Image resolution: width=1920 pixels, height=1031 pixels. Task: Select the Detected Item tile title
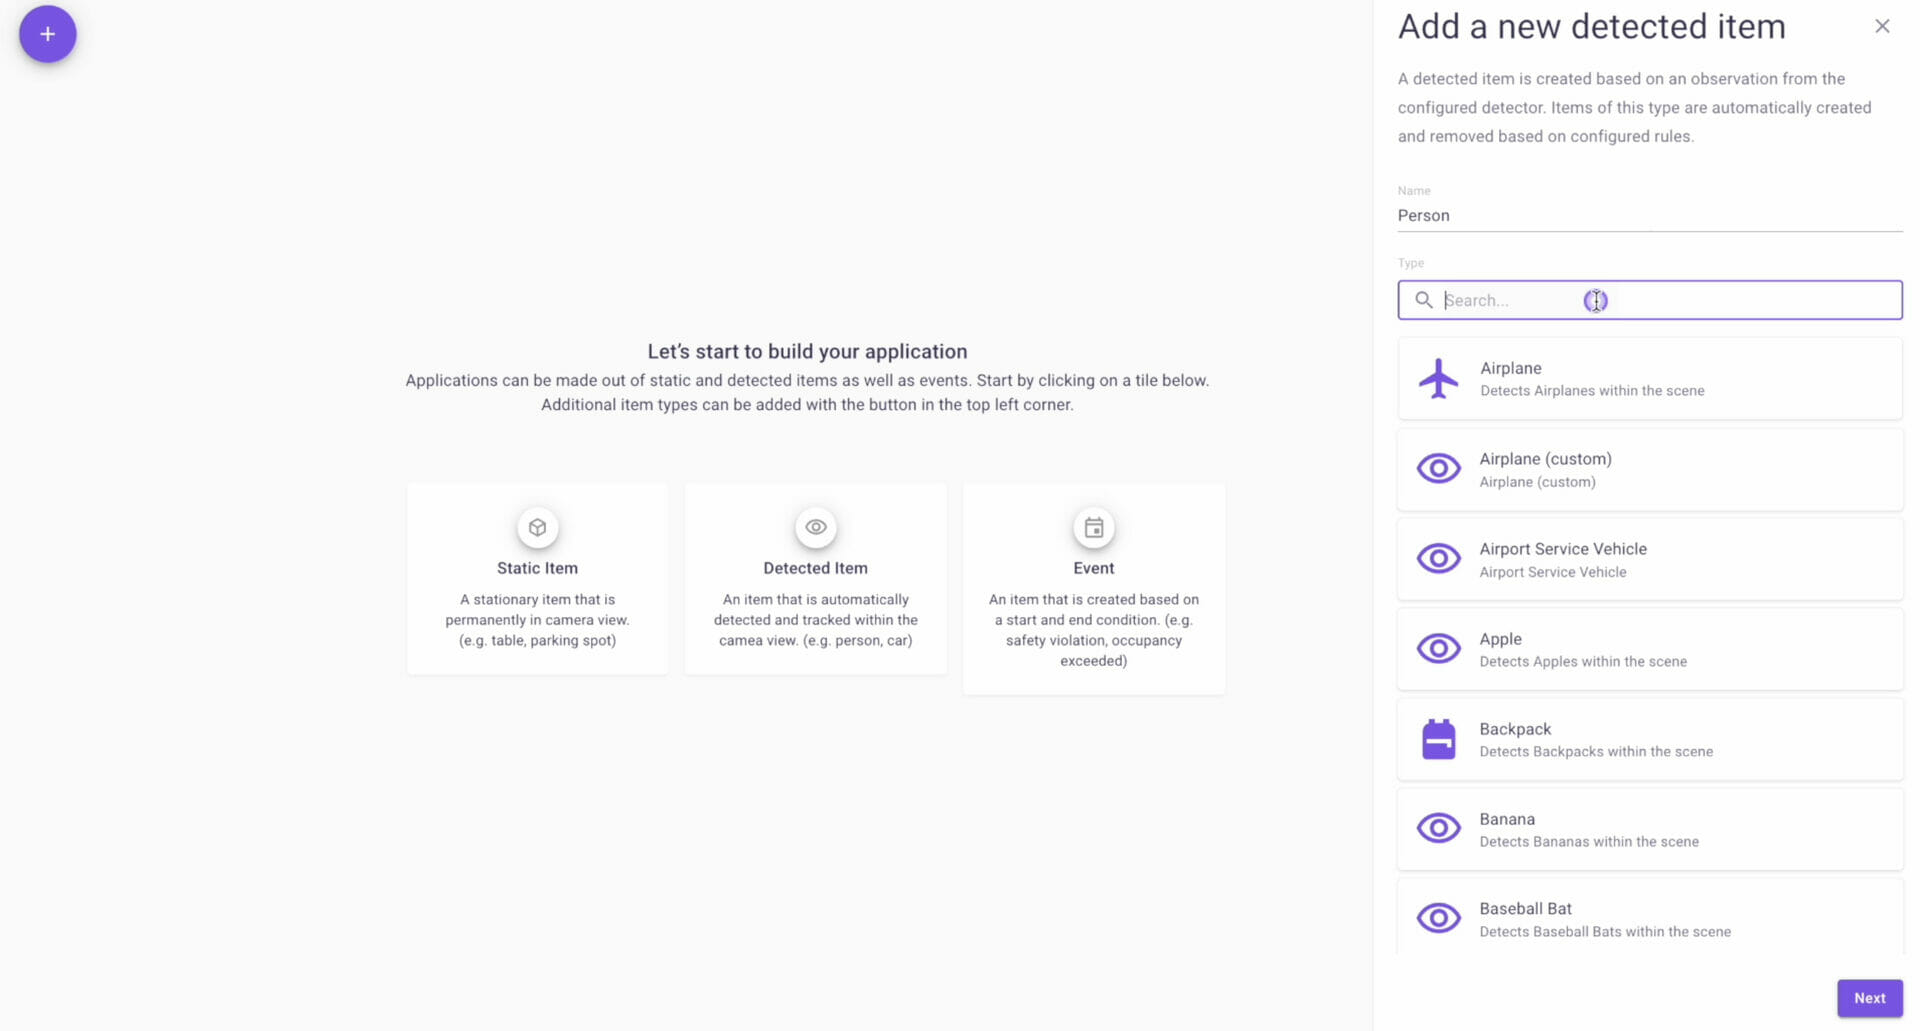tap(815, 568)
